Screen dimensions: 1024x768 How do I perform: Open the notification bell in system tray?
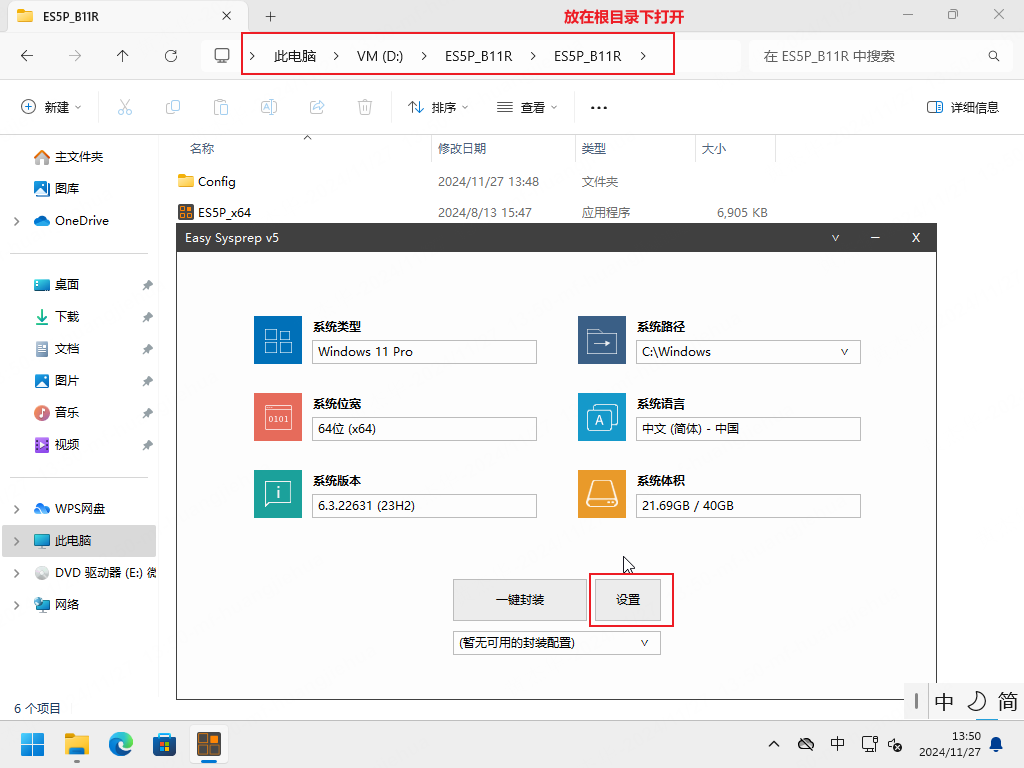click(x=997, y=744)
